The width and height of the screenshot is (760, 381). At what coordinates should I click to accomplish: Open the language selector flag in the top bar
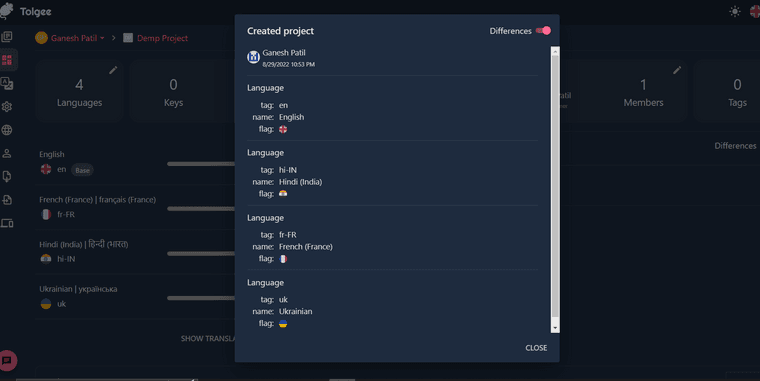click(755, 12)
